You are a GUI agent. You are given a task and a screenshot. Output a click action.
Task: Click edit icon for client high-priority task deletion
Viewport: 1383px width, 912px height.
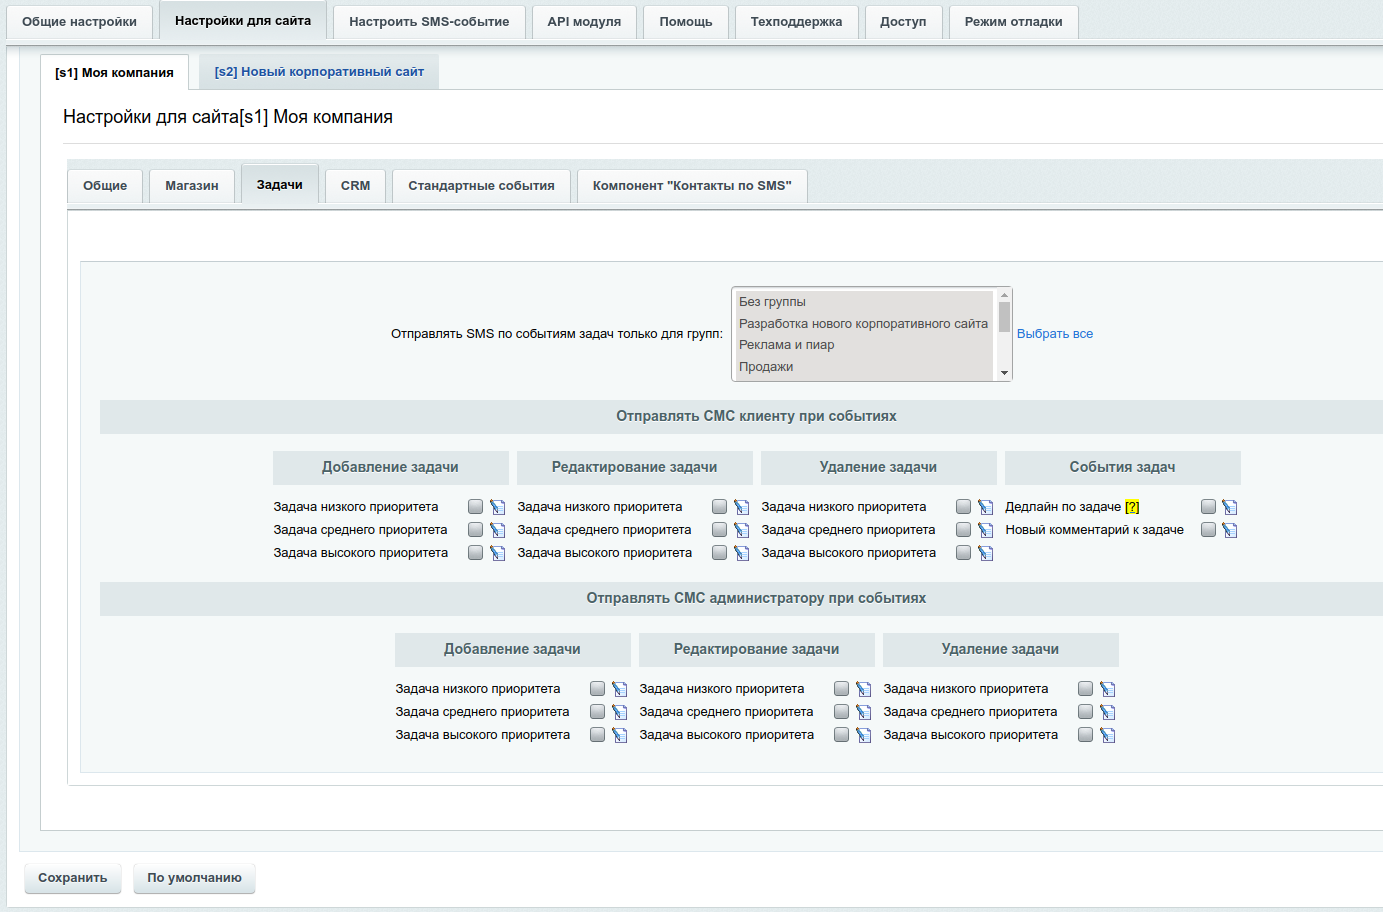(985, 553)
